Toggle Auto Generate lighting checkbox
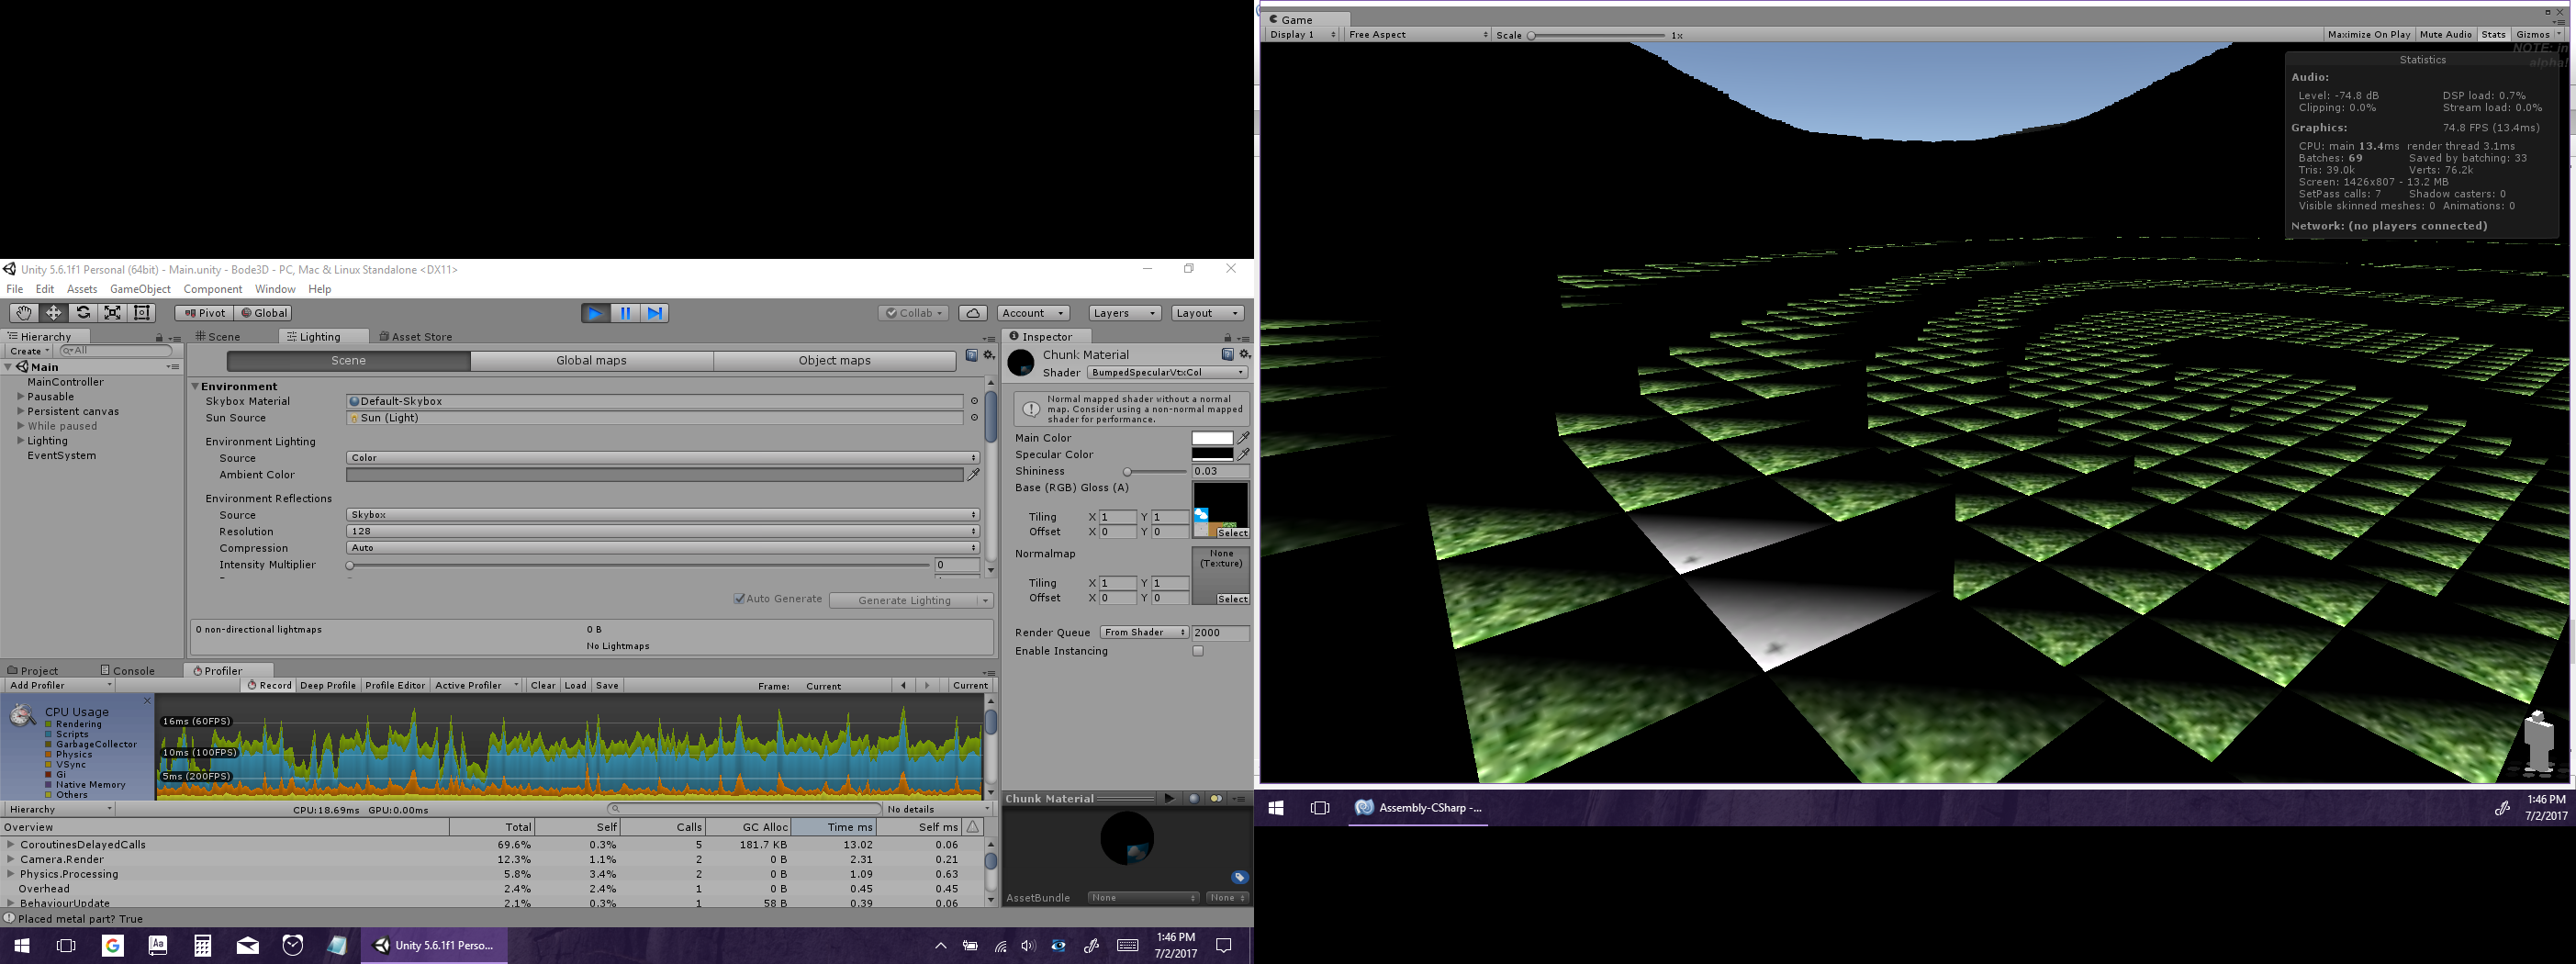 (x=740, y=599)
